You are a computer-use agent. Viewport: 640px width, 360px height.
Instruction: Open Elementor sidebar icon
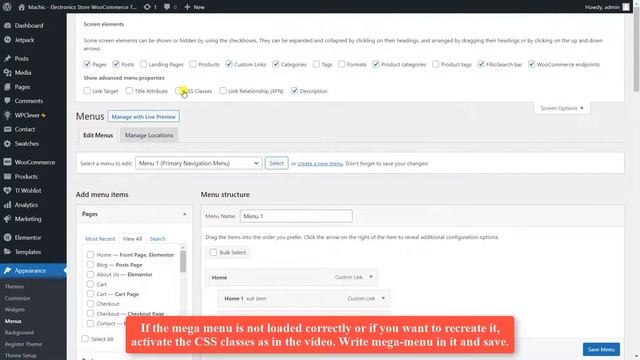[7, 237]
